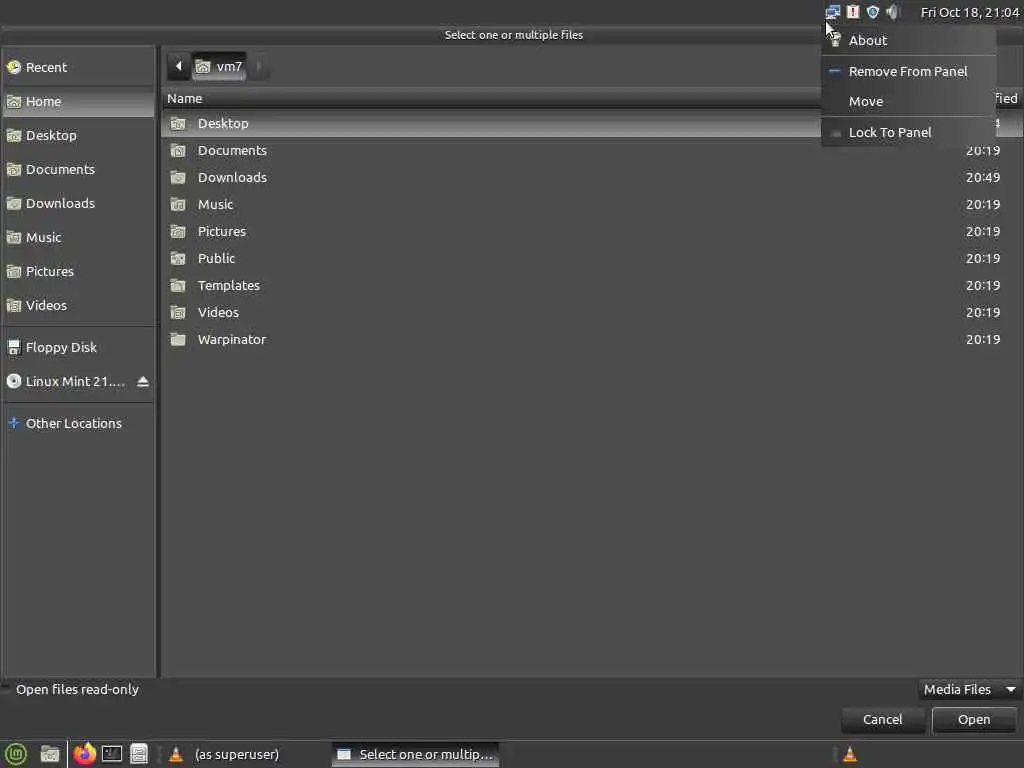1024x768 pixels.
Task: Select Pictures in the places sidebar
Action: [x=78, y=271]
